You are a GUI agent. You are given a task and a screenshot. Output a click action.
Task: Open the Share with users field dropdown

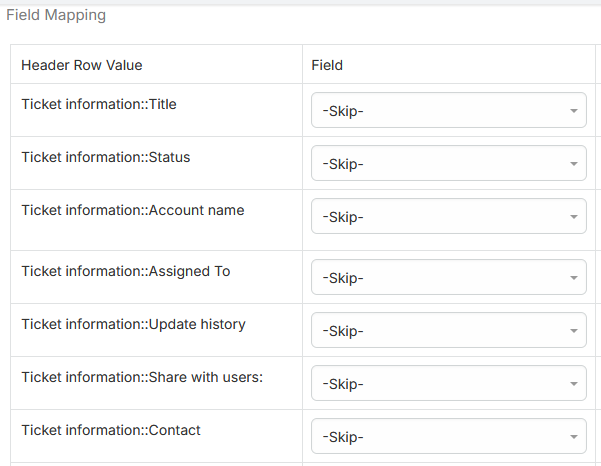point(448,383)
